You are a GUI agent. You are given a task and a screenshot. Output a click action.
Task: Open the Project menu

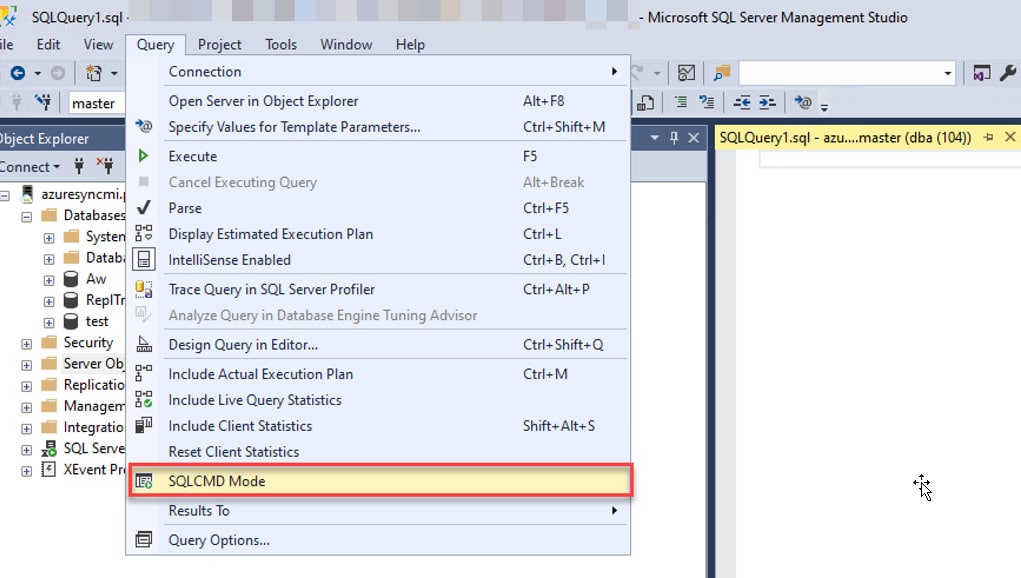[x=219, y=44]
